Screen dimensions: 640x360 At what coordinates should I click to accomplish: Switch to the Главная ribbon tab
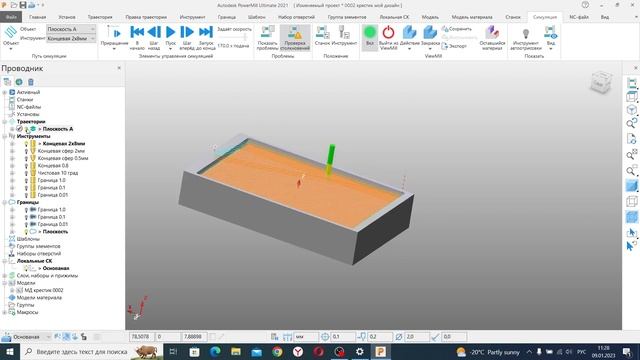(x=38, y=17)
